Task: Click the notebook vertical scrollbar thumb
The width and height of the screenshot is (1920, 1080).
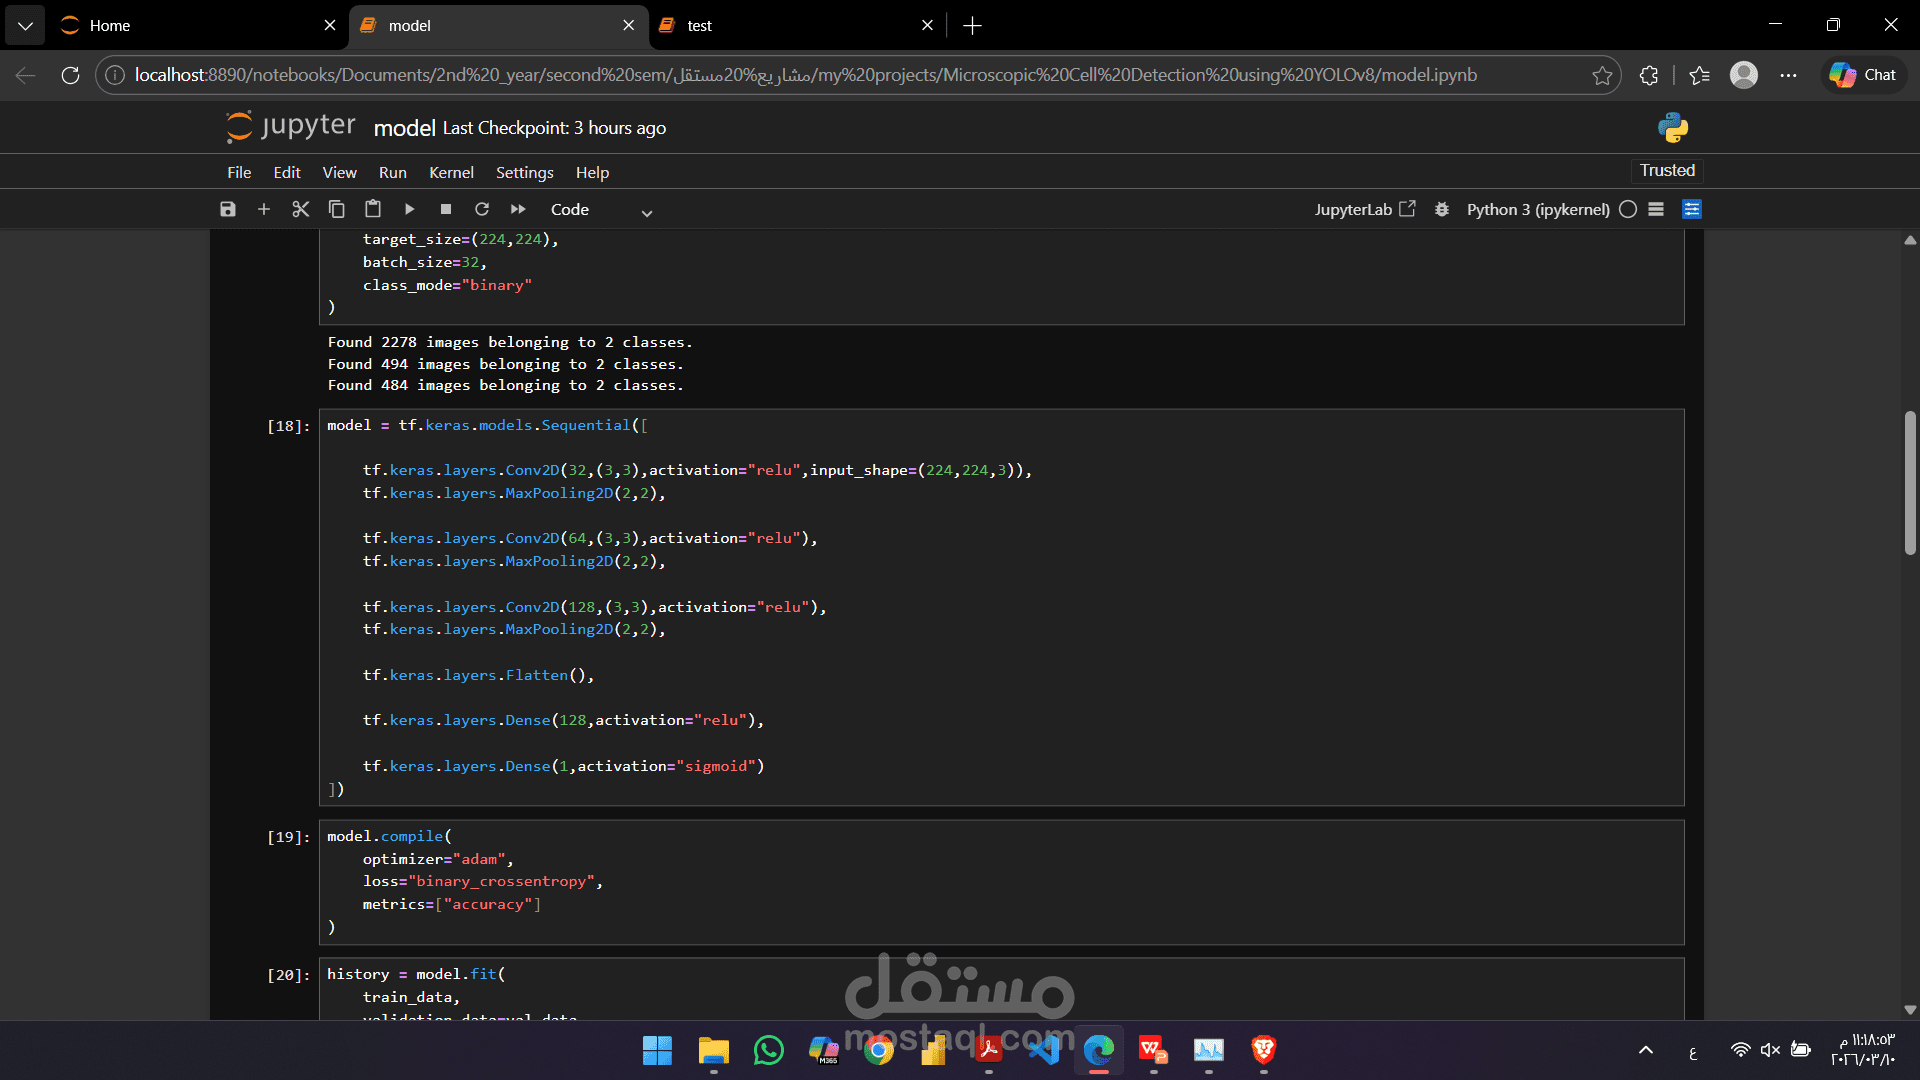Action: 1910,482
